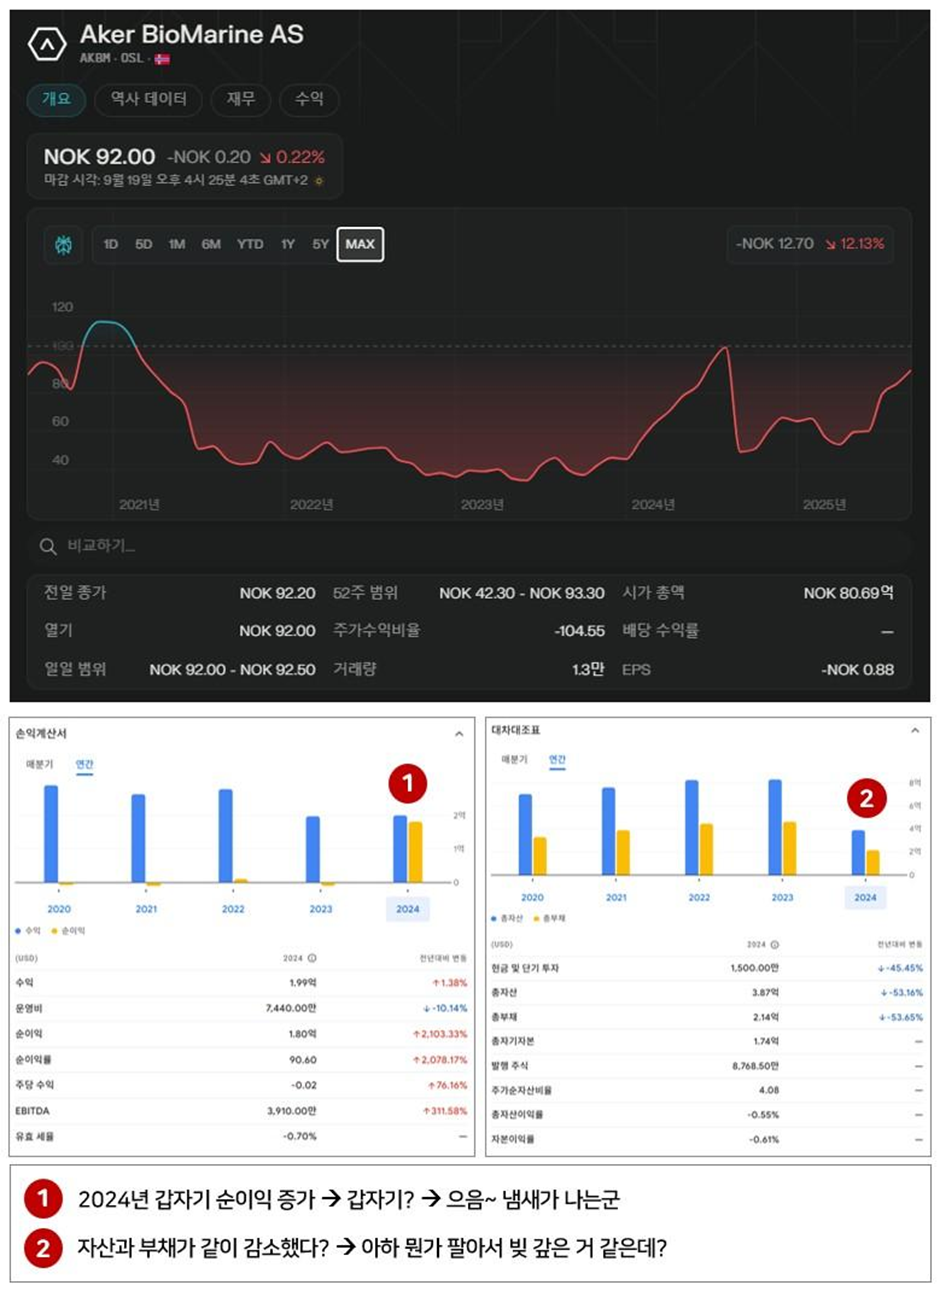The image size is (940, 1291).
Task: Select 연간 view in 대차대조표
Action: point(558,760)
